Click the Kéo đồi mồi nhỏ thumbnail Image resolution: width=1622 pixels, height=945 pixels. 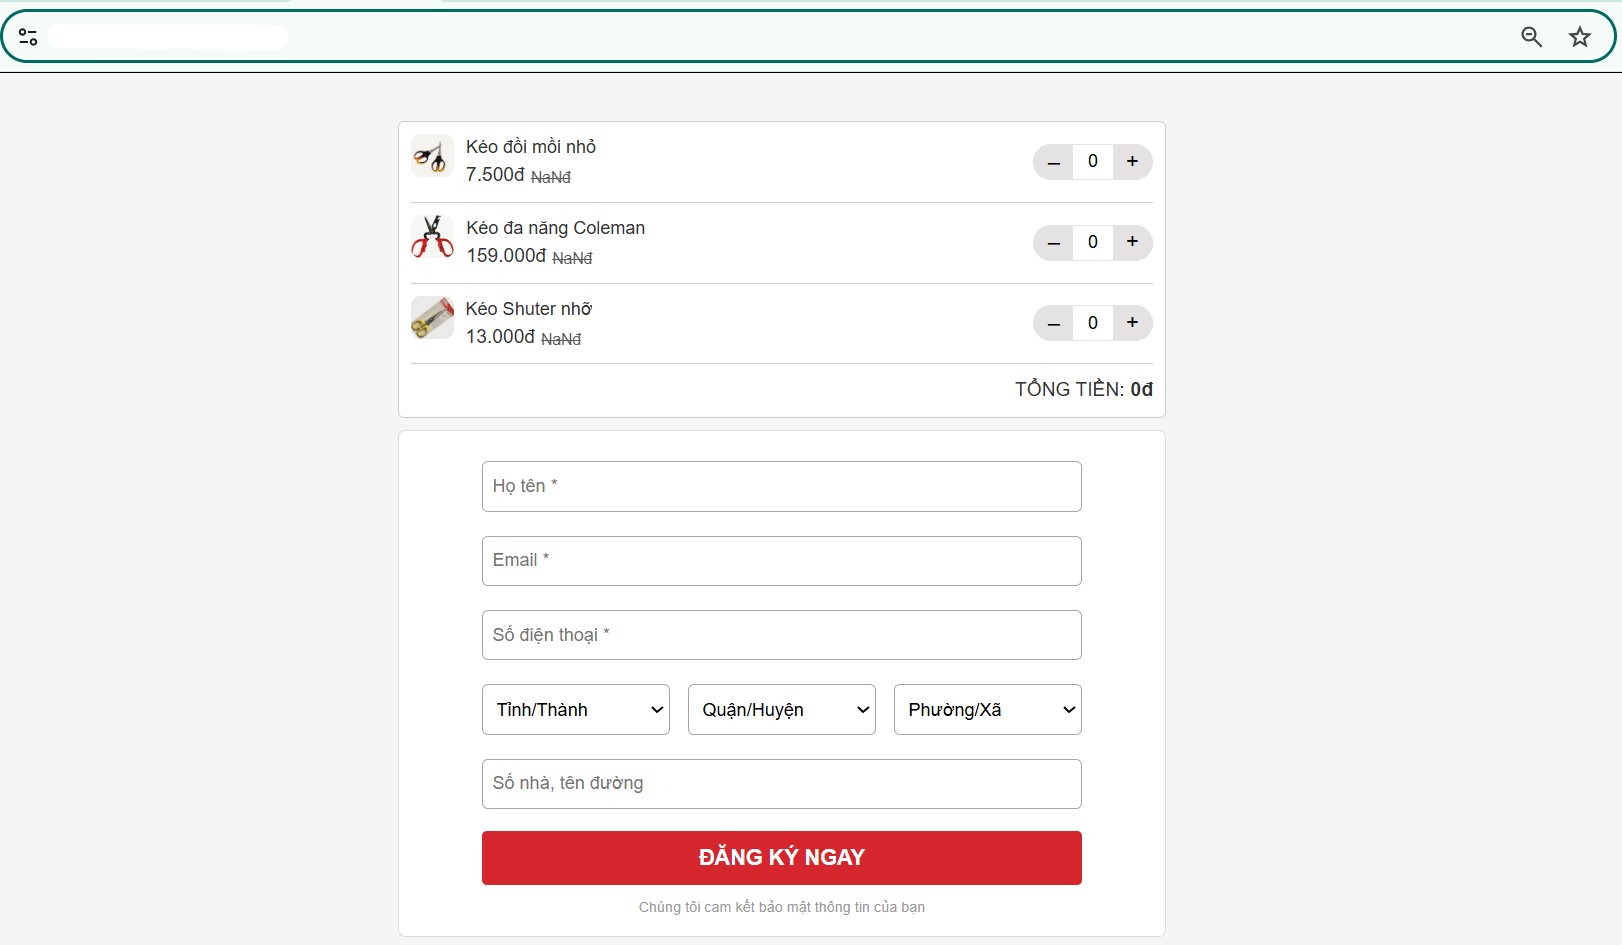coord(432,156)
